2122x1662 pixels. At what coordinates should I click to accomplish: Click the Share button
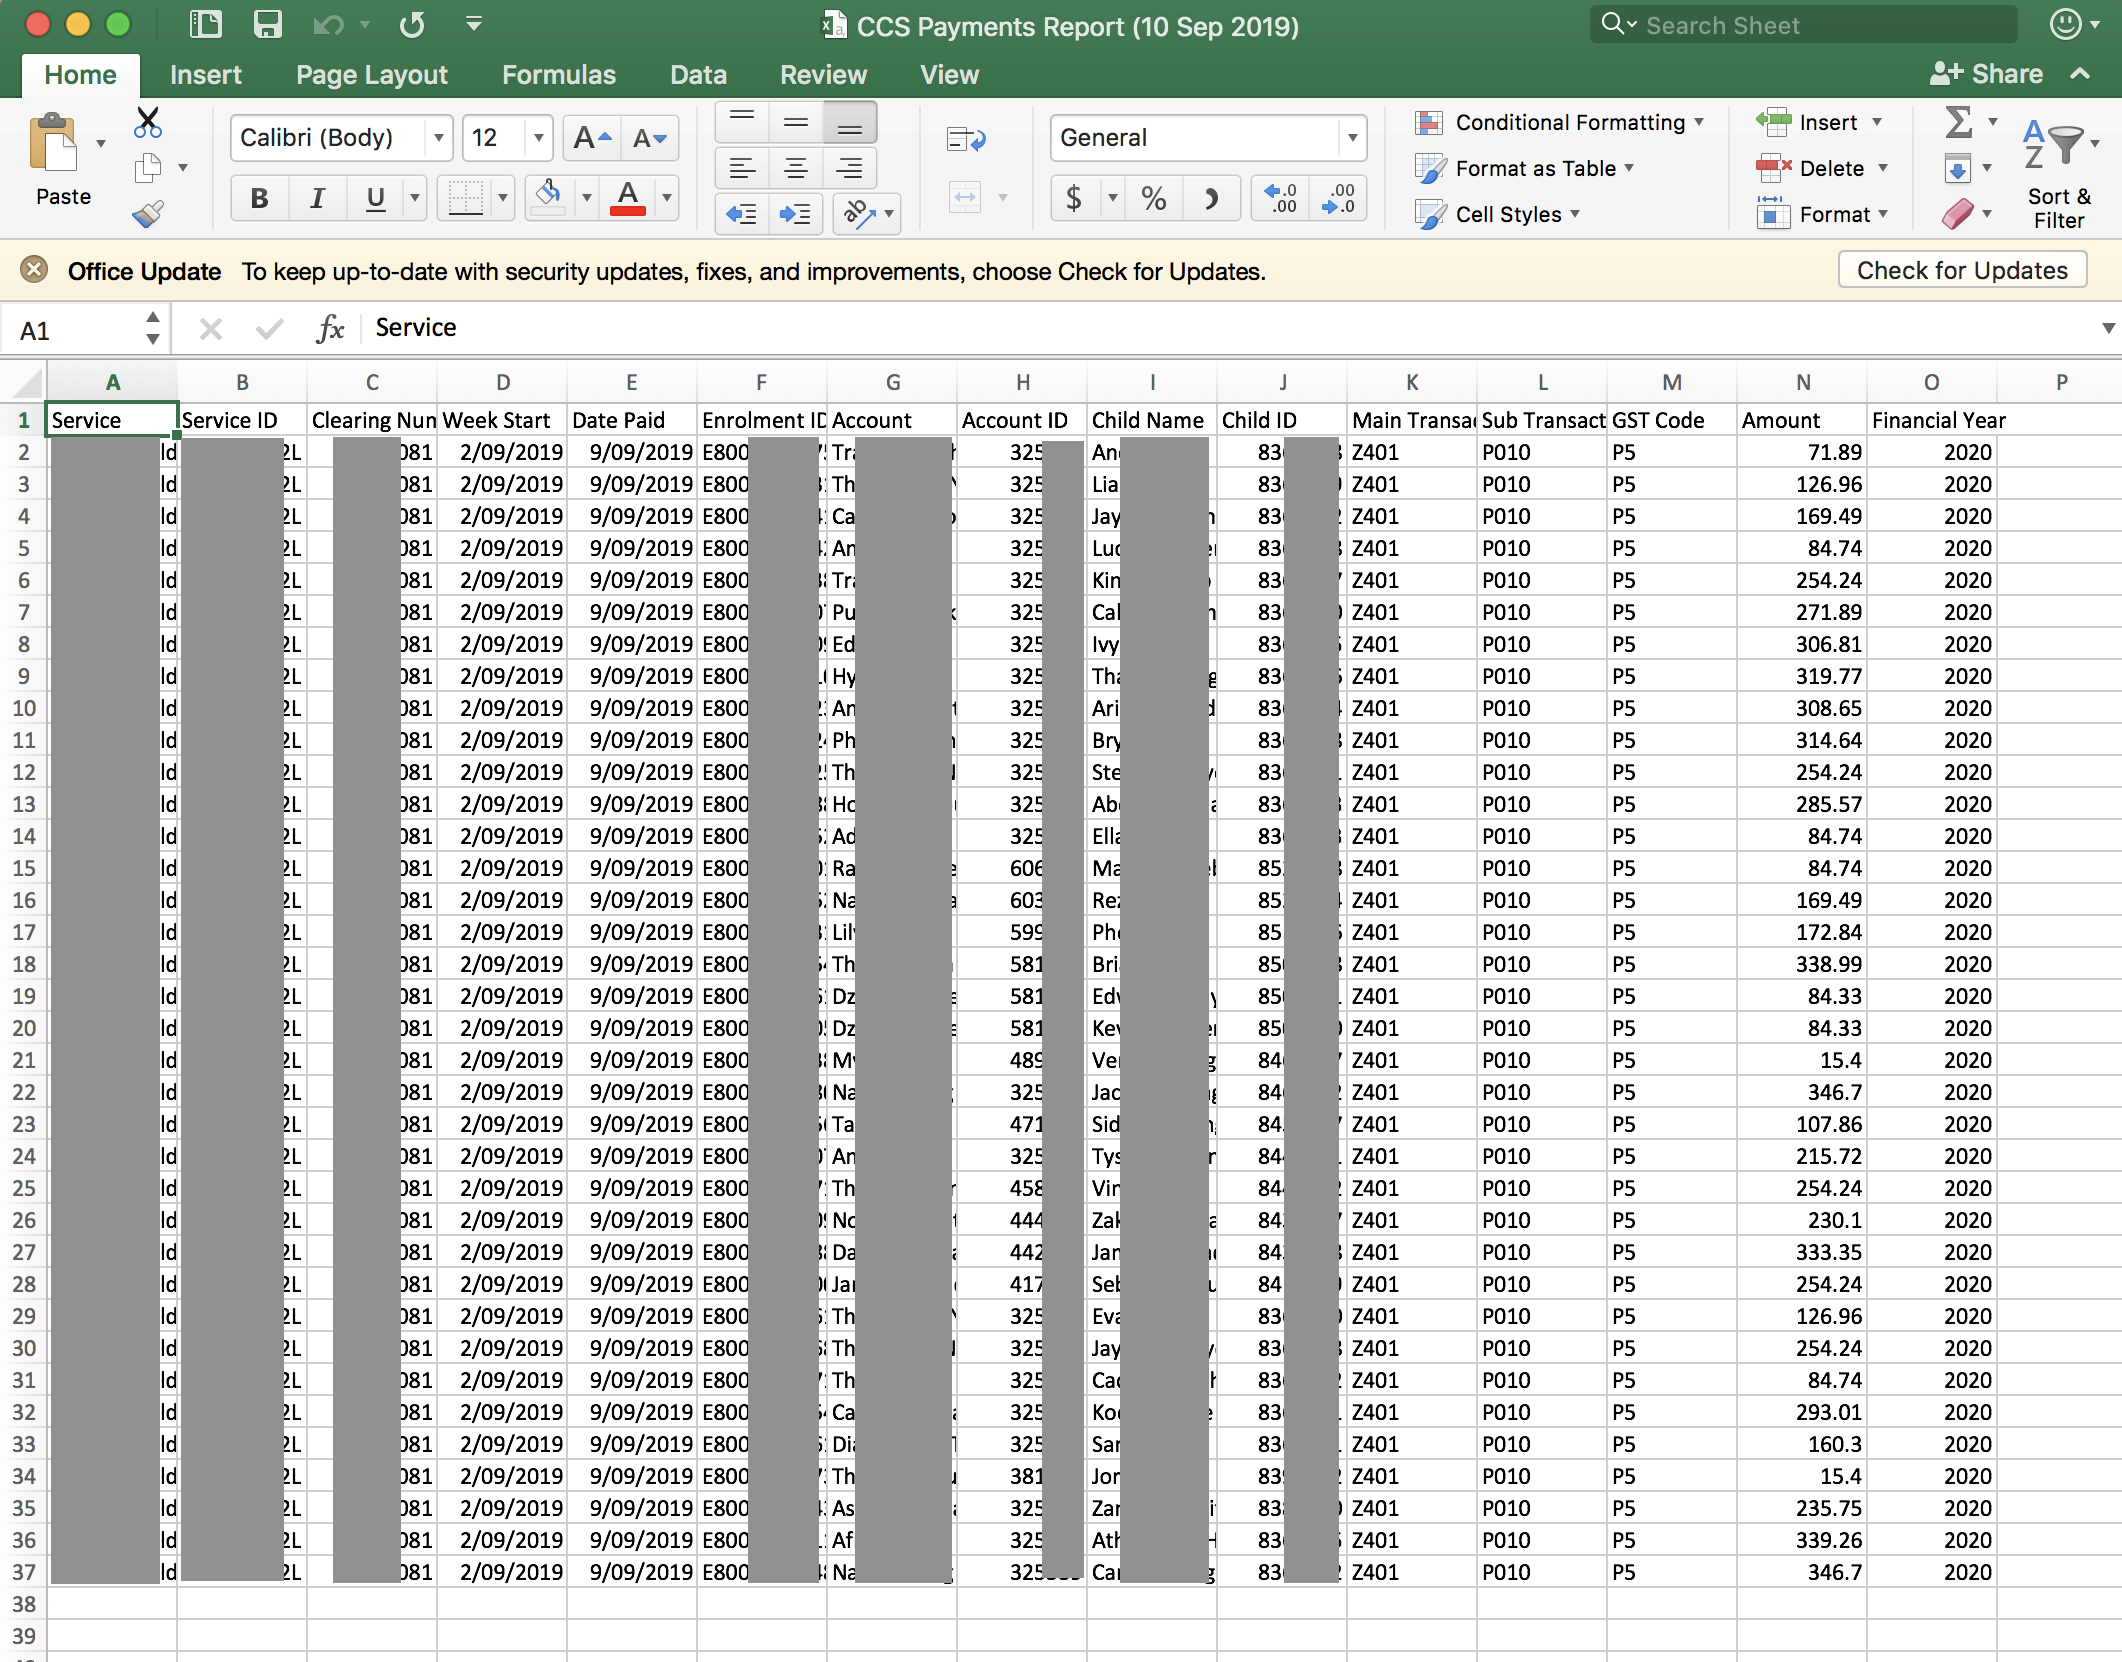pyautogui.click(x=1986, y=74)
